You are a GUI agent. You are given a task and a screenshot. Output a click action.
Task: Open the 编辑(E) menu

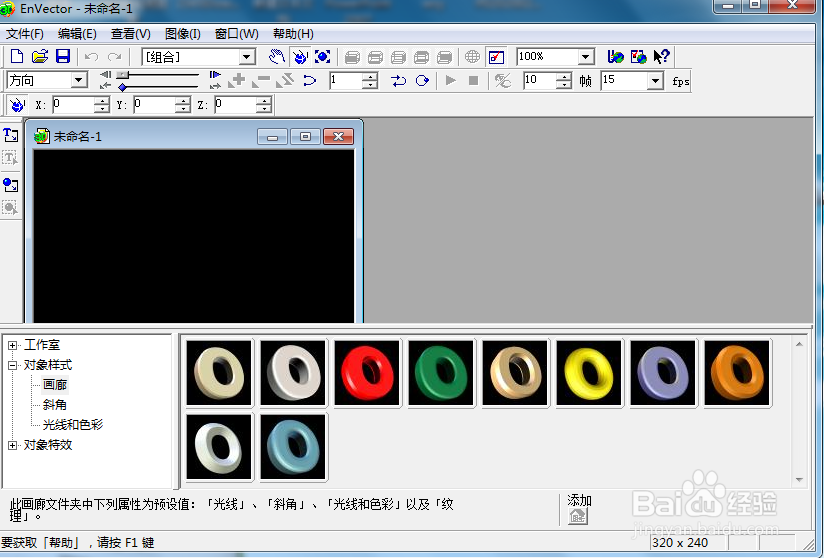coord(77,34)
